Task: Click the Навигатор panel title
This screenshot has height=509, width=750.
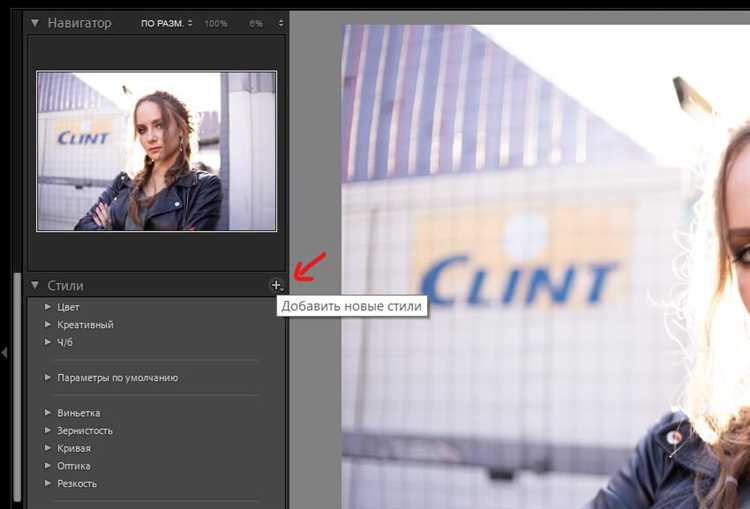Action: [x=79, y=23]
